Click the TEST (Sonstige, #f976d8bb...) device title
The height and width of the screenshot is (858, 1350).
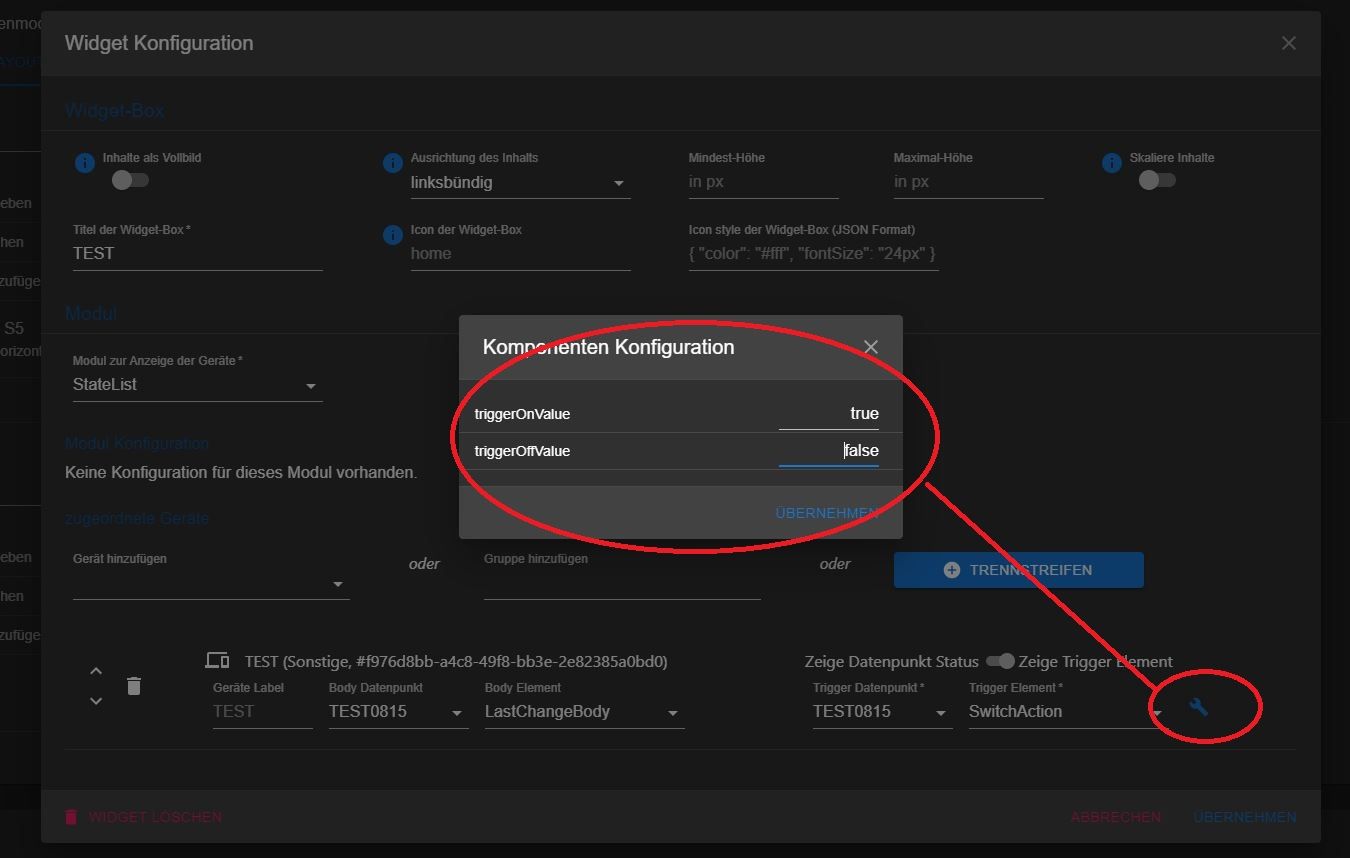pyautogui.click(x=456, y=661)
